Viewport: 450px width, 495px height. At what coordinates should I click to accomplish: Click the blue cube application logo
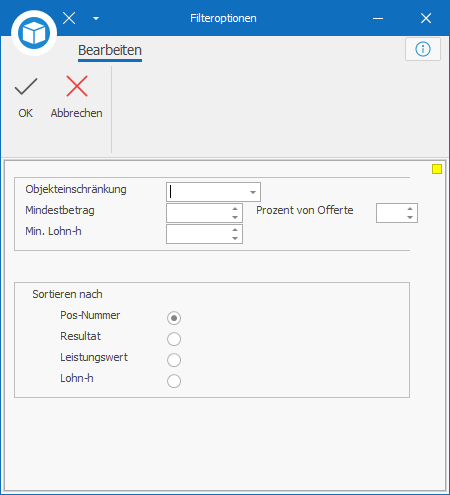(x=34, y=33)
